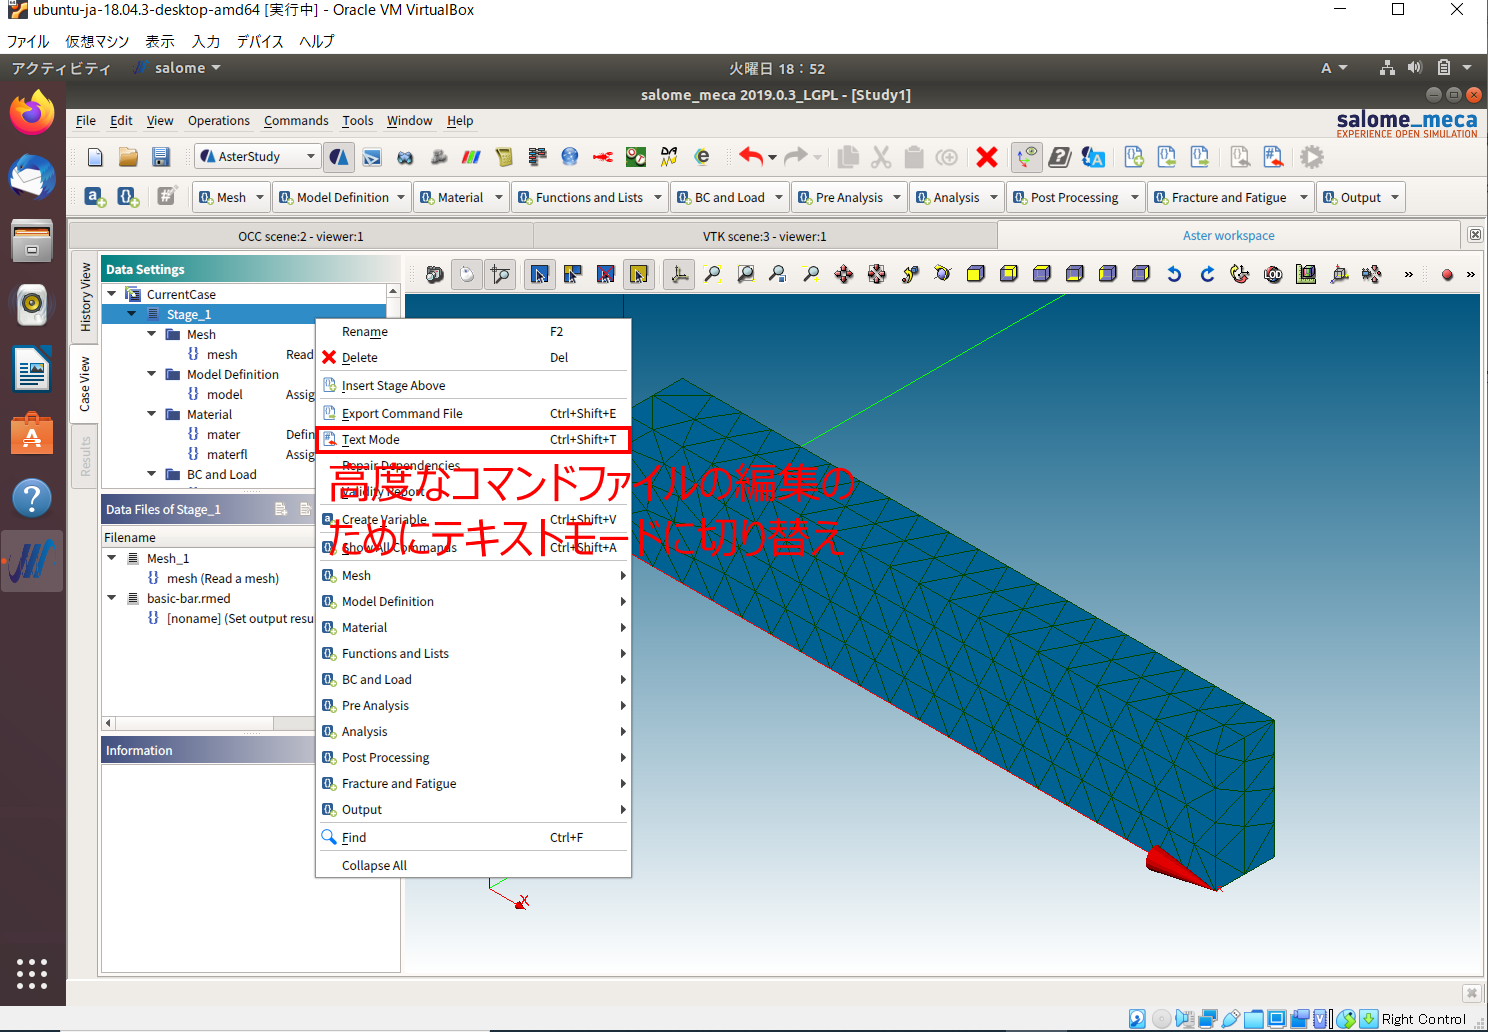The image size is (1488, 1032).
Task: Select the global panning tool
Action: 878,274
